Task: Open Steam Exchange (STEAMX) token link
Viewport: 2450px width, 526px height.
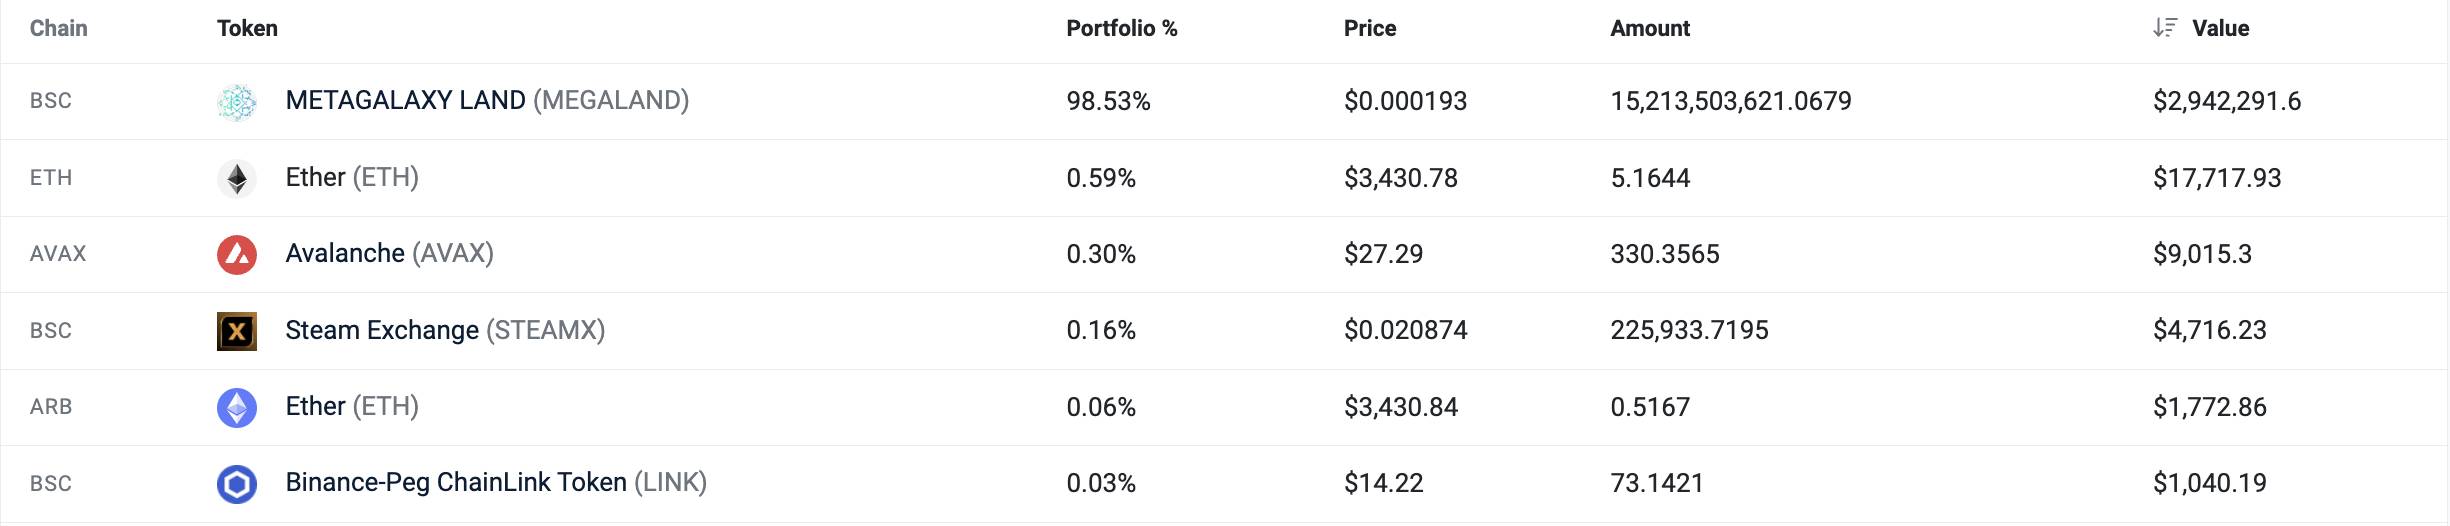Action: tap(445, 330)
